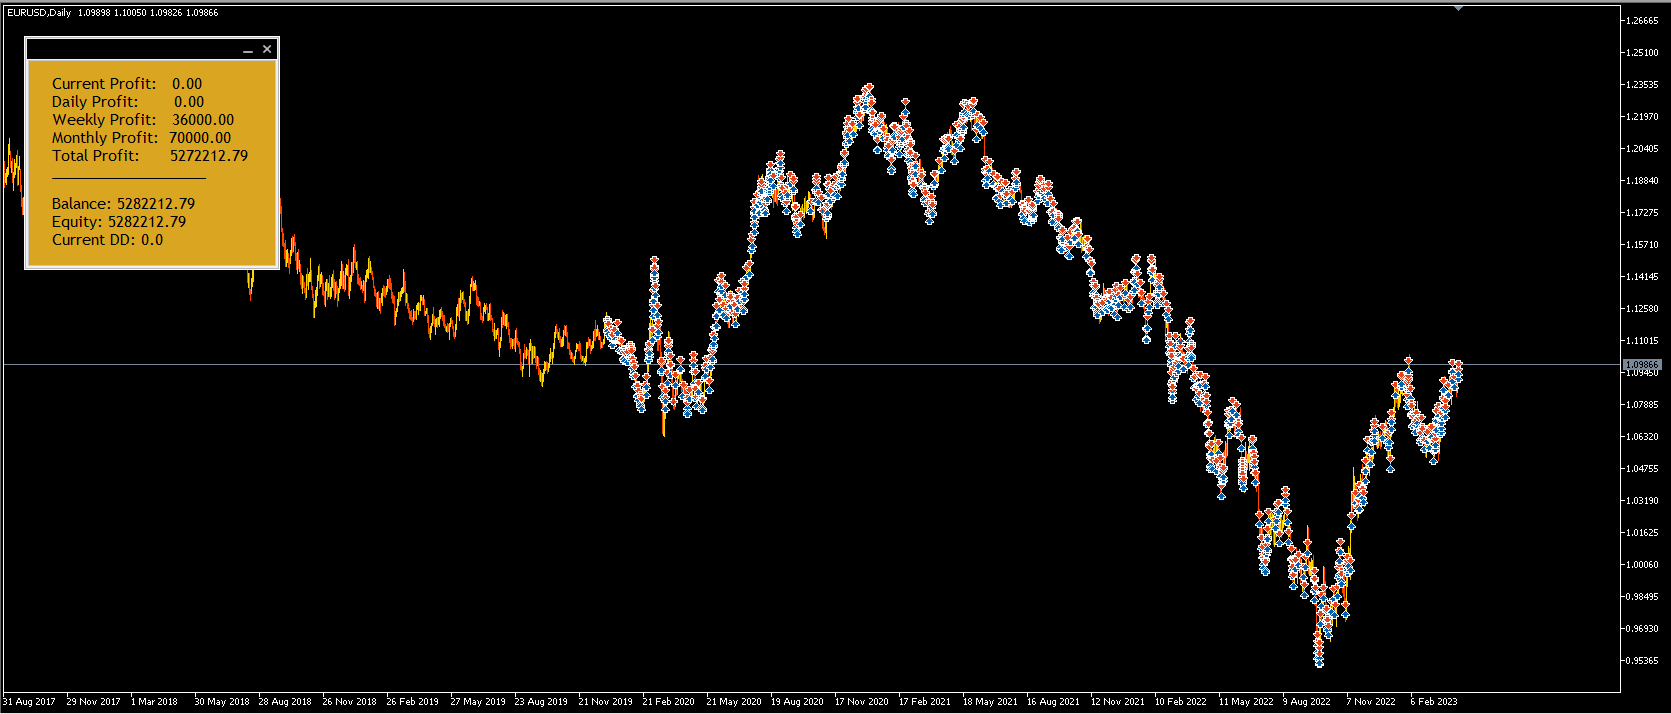Select the Weekly Profit 36000.00 row
Viewport: 1671px width, 714px height.
[143, 120]
